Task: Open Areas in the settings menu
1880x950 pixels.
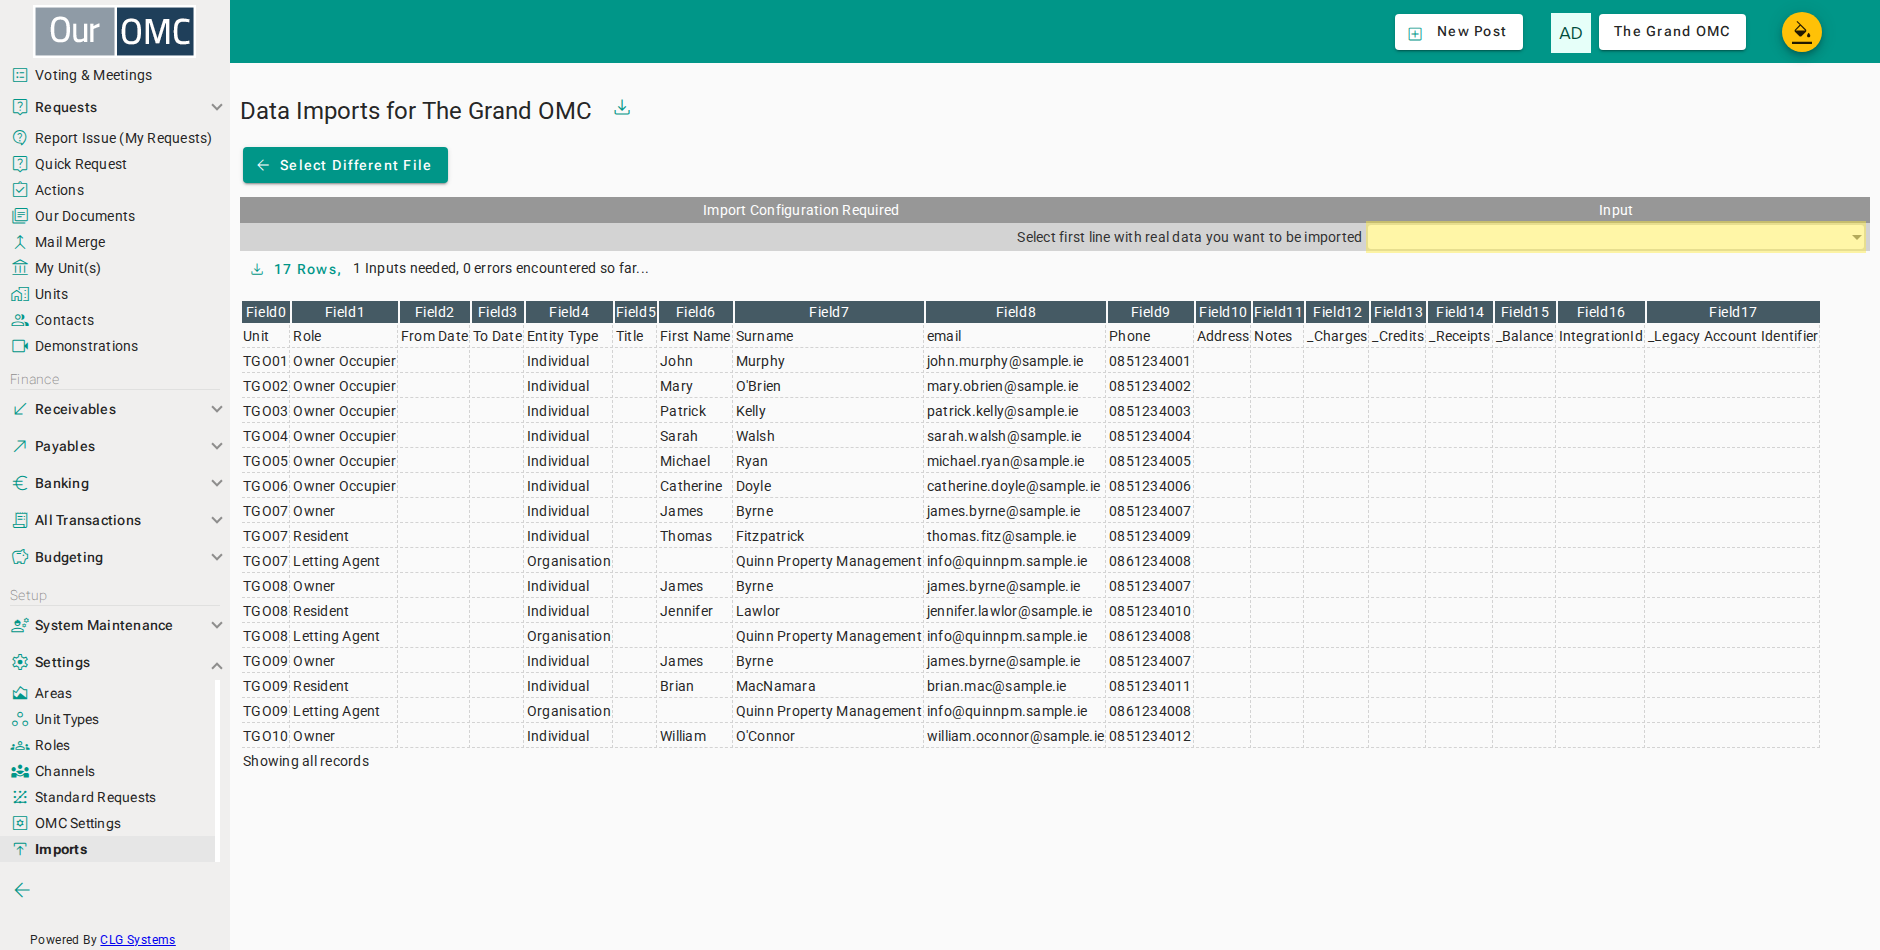Action: pos(53,693)
